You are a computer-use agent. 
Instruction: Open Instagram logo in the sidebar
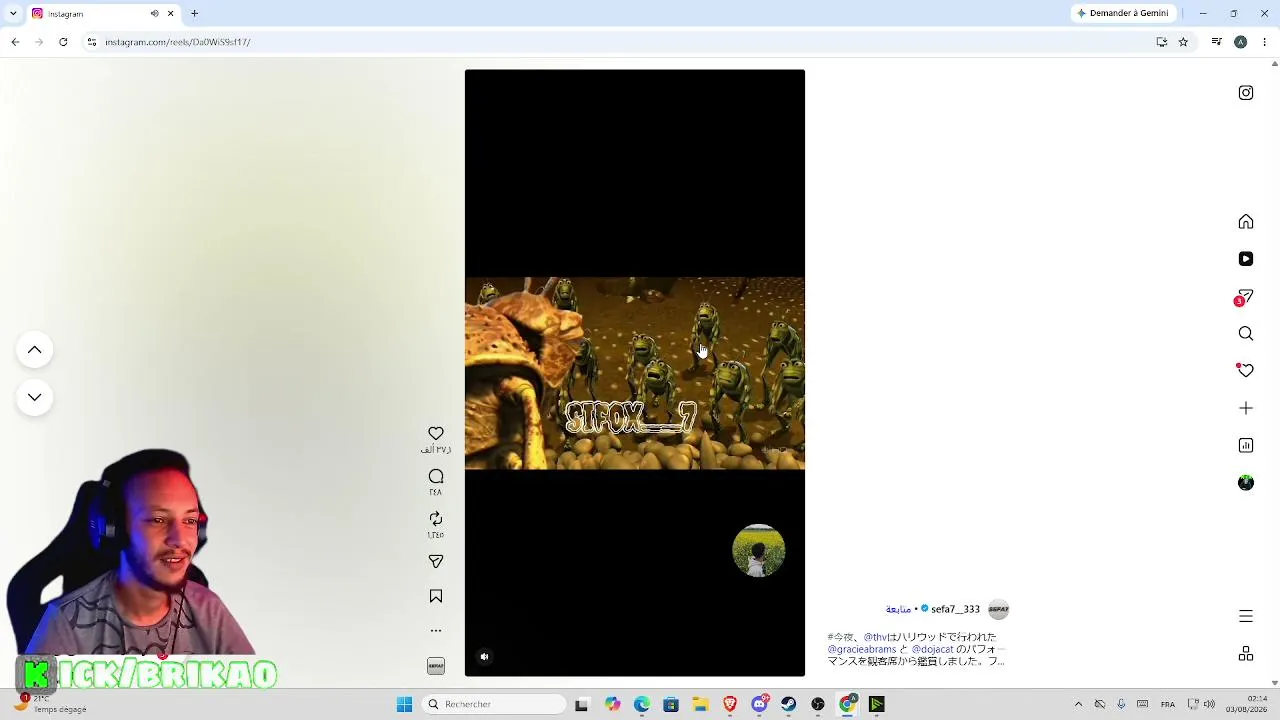[x=1246, y=93]
